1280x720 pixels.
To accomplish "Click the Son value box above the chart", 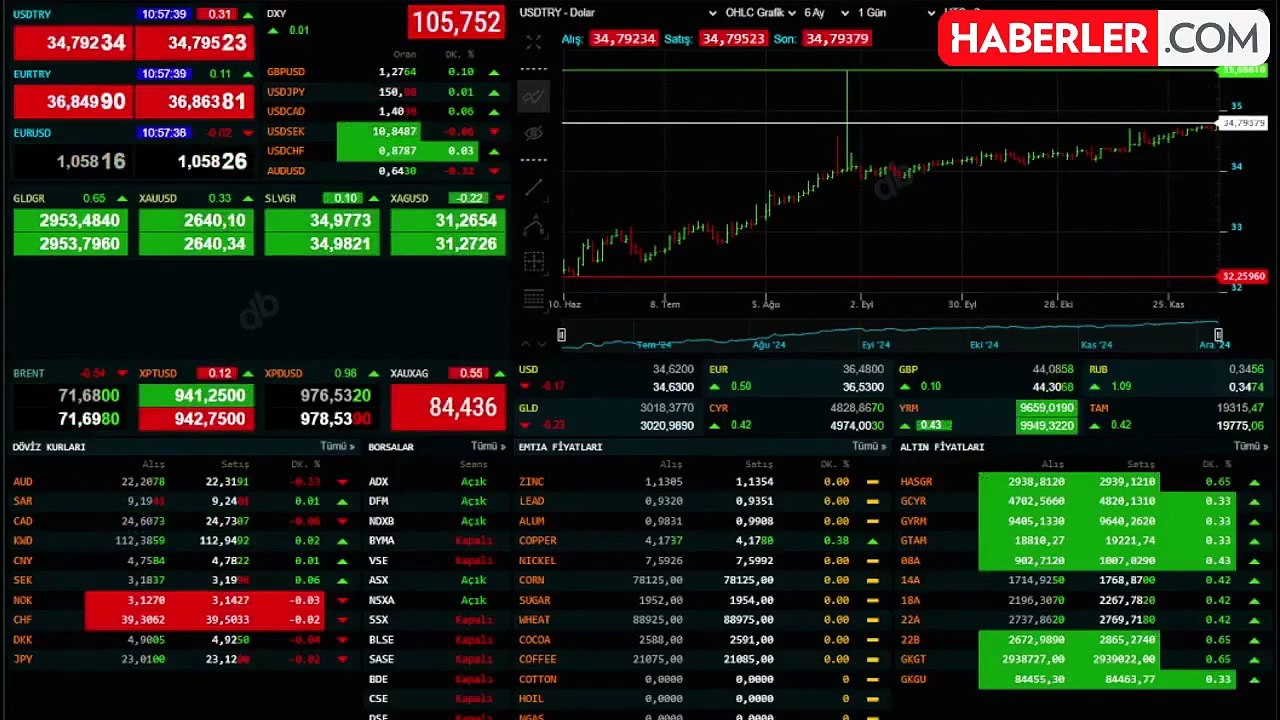I will [836, 39].
